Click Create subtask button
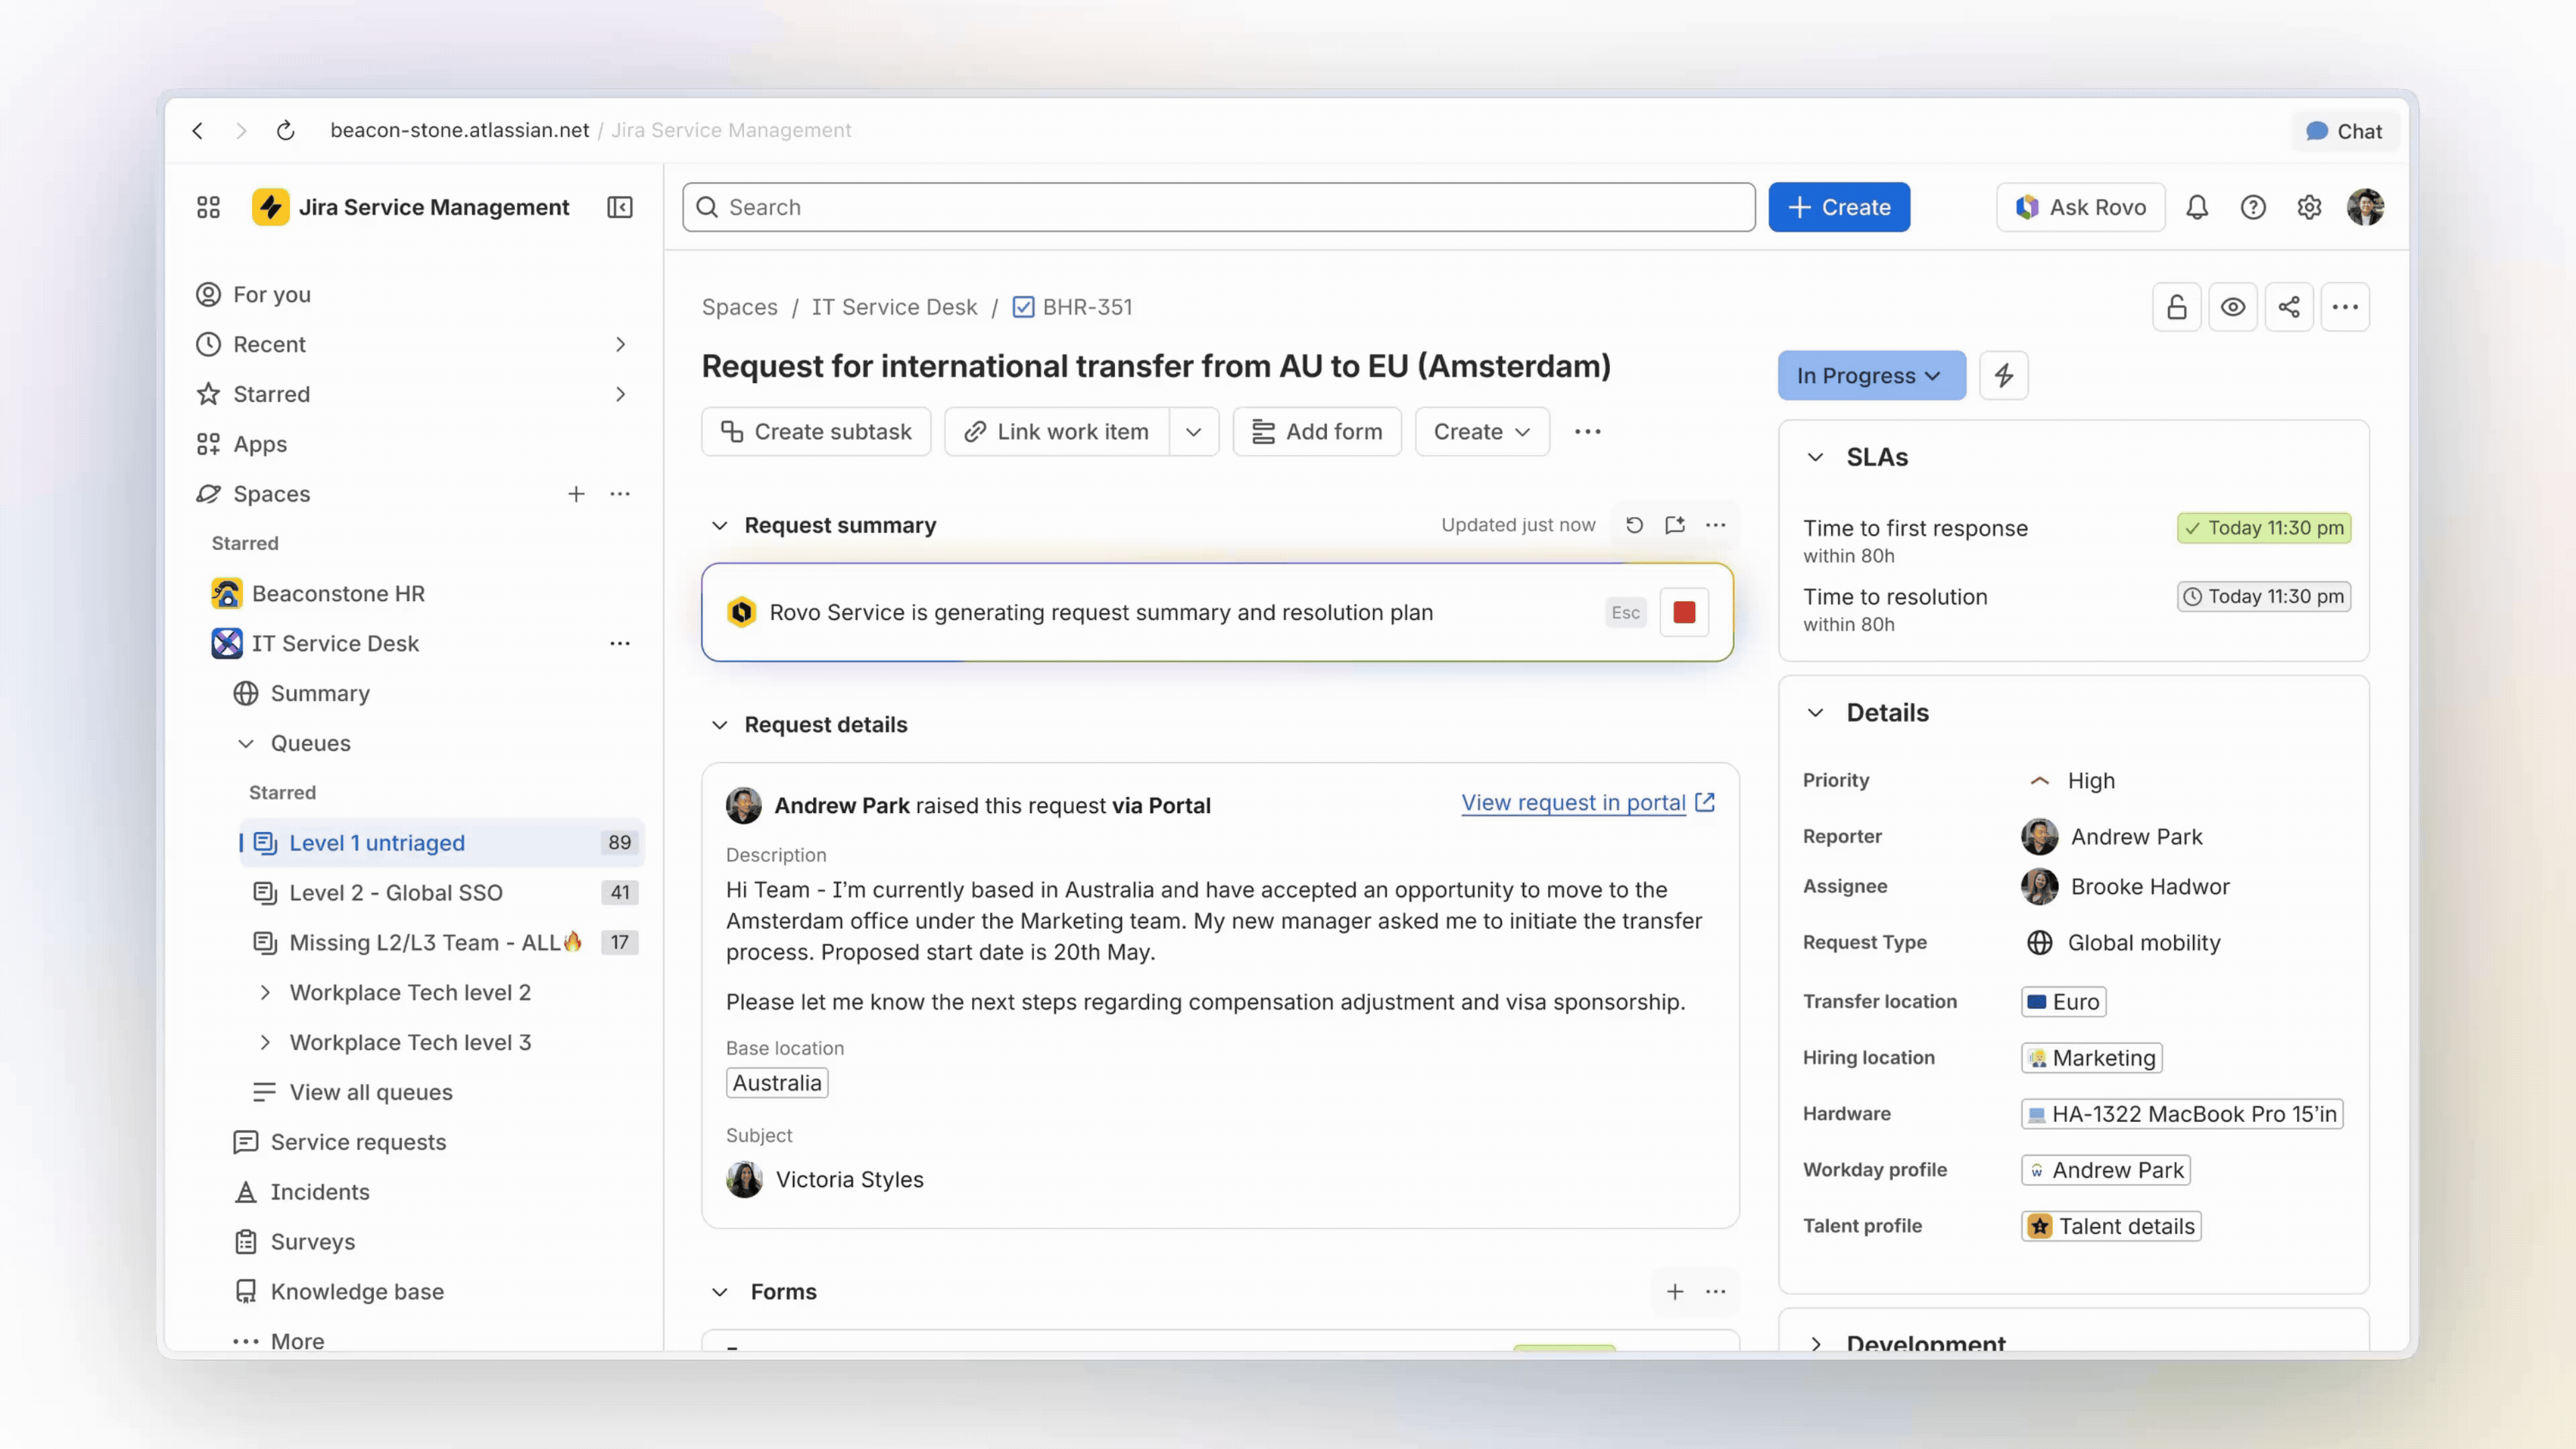2576x1449 pixels. pos(816,431)
